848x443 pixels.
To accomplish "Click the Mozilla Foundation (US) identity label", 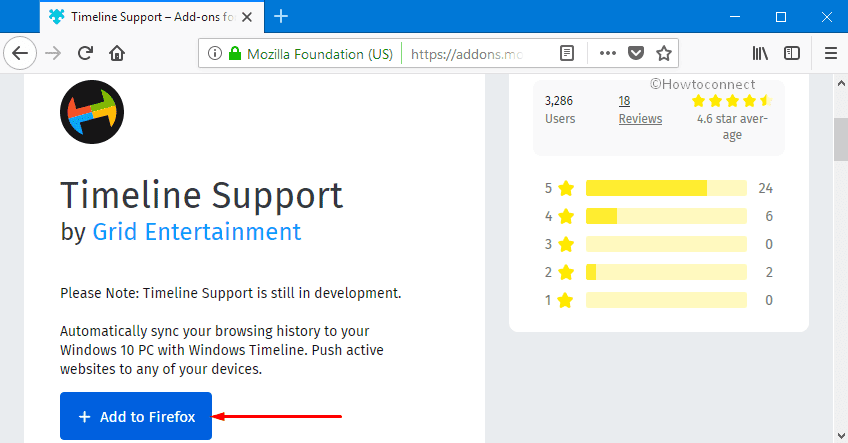I will pos(320,54).
